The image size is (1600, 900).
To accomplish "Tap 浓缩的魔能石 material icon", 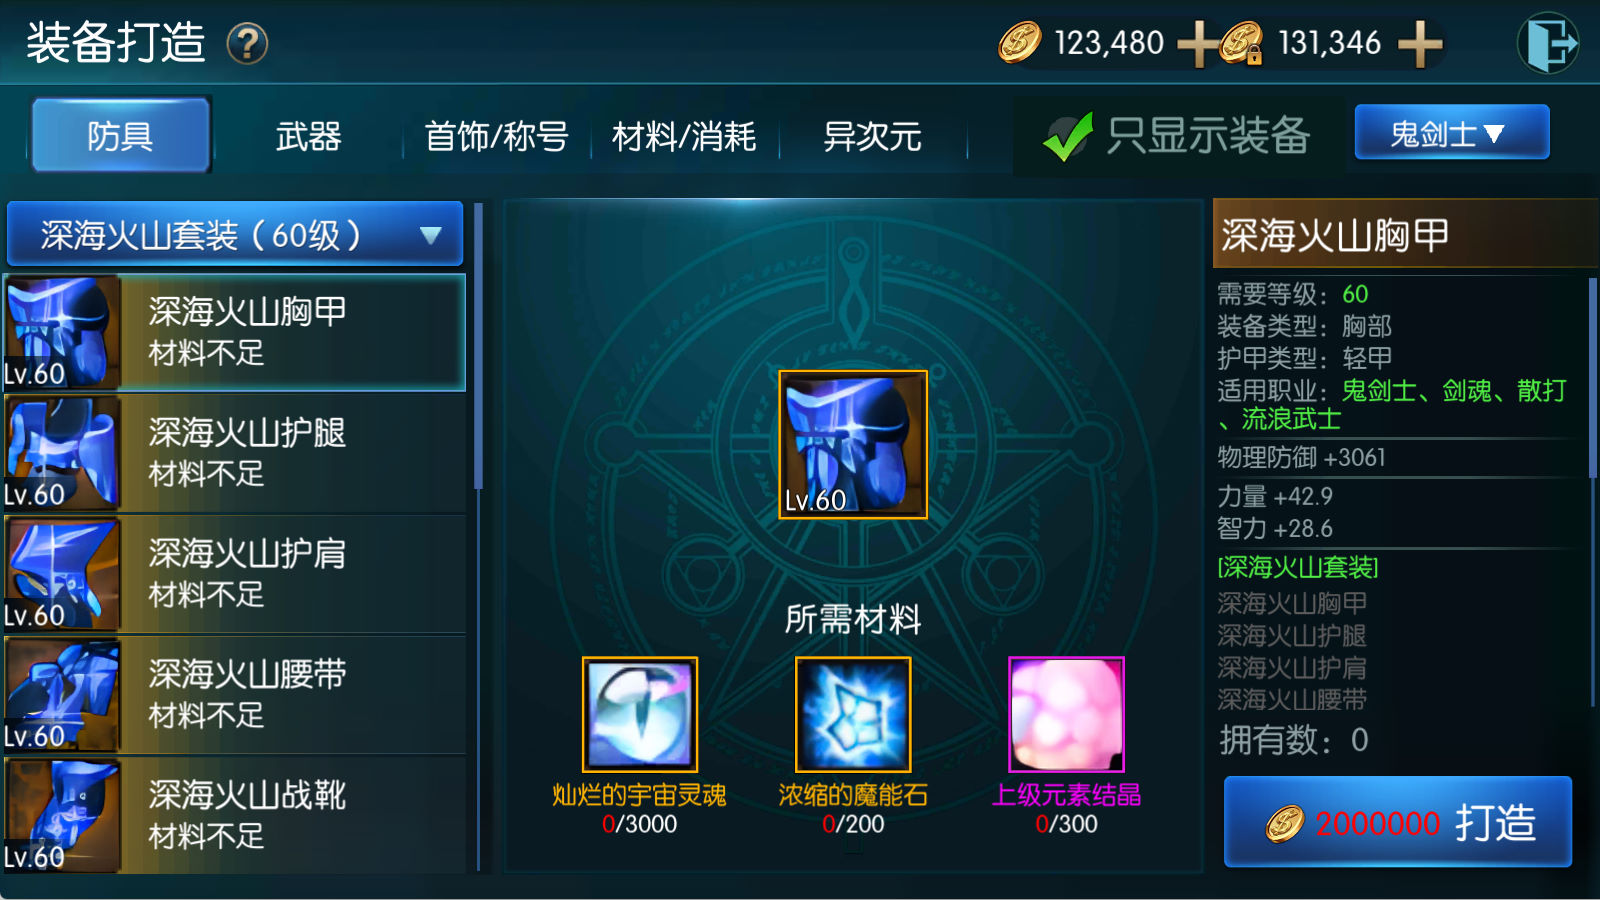I will 853,714.
